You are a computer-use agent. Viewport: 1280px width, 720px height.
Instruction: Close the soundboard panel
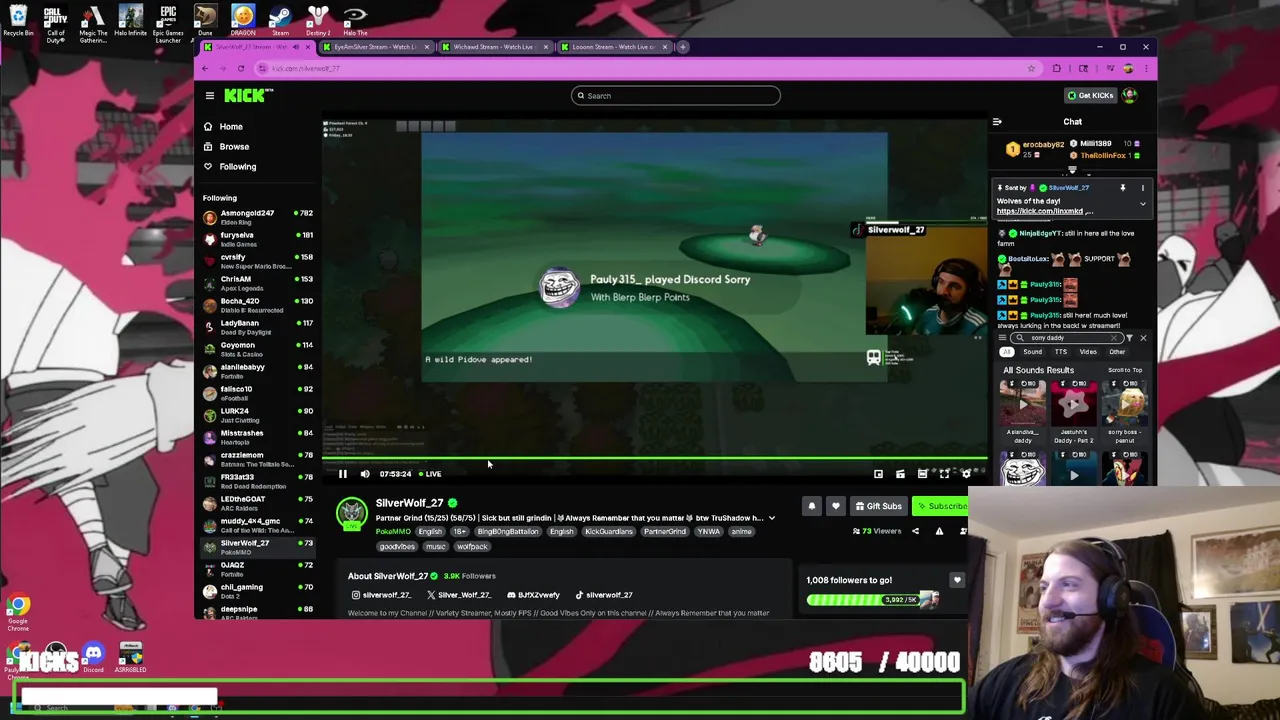tap(1143, 338)
